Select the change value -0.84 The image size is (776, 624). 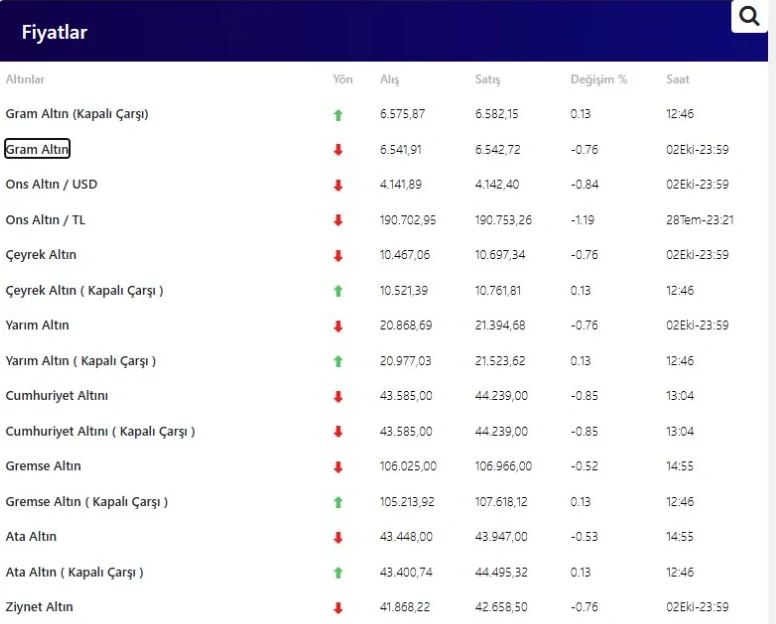(584, 185)
